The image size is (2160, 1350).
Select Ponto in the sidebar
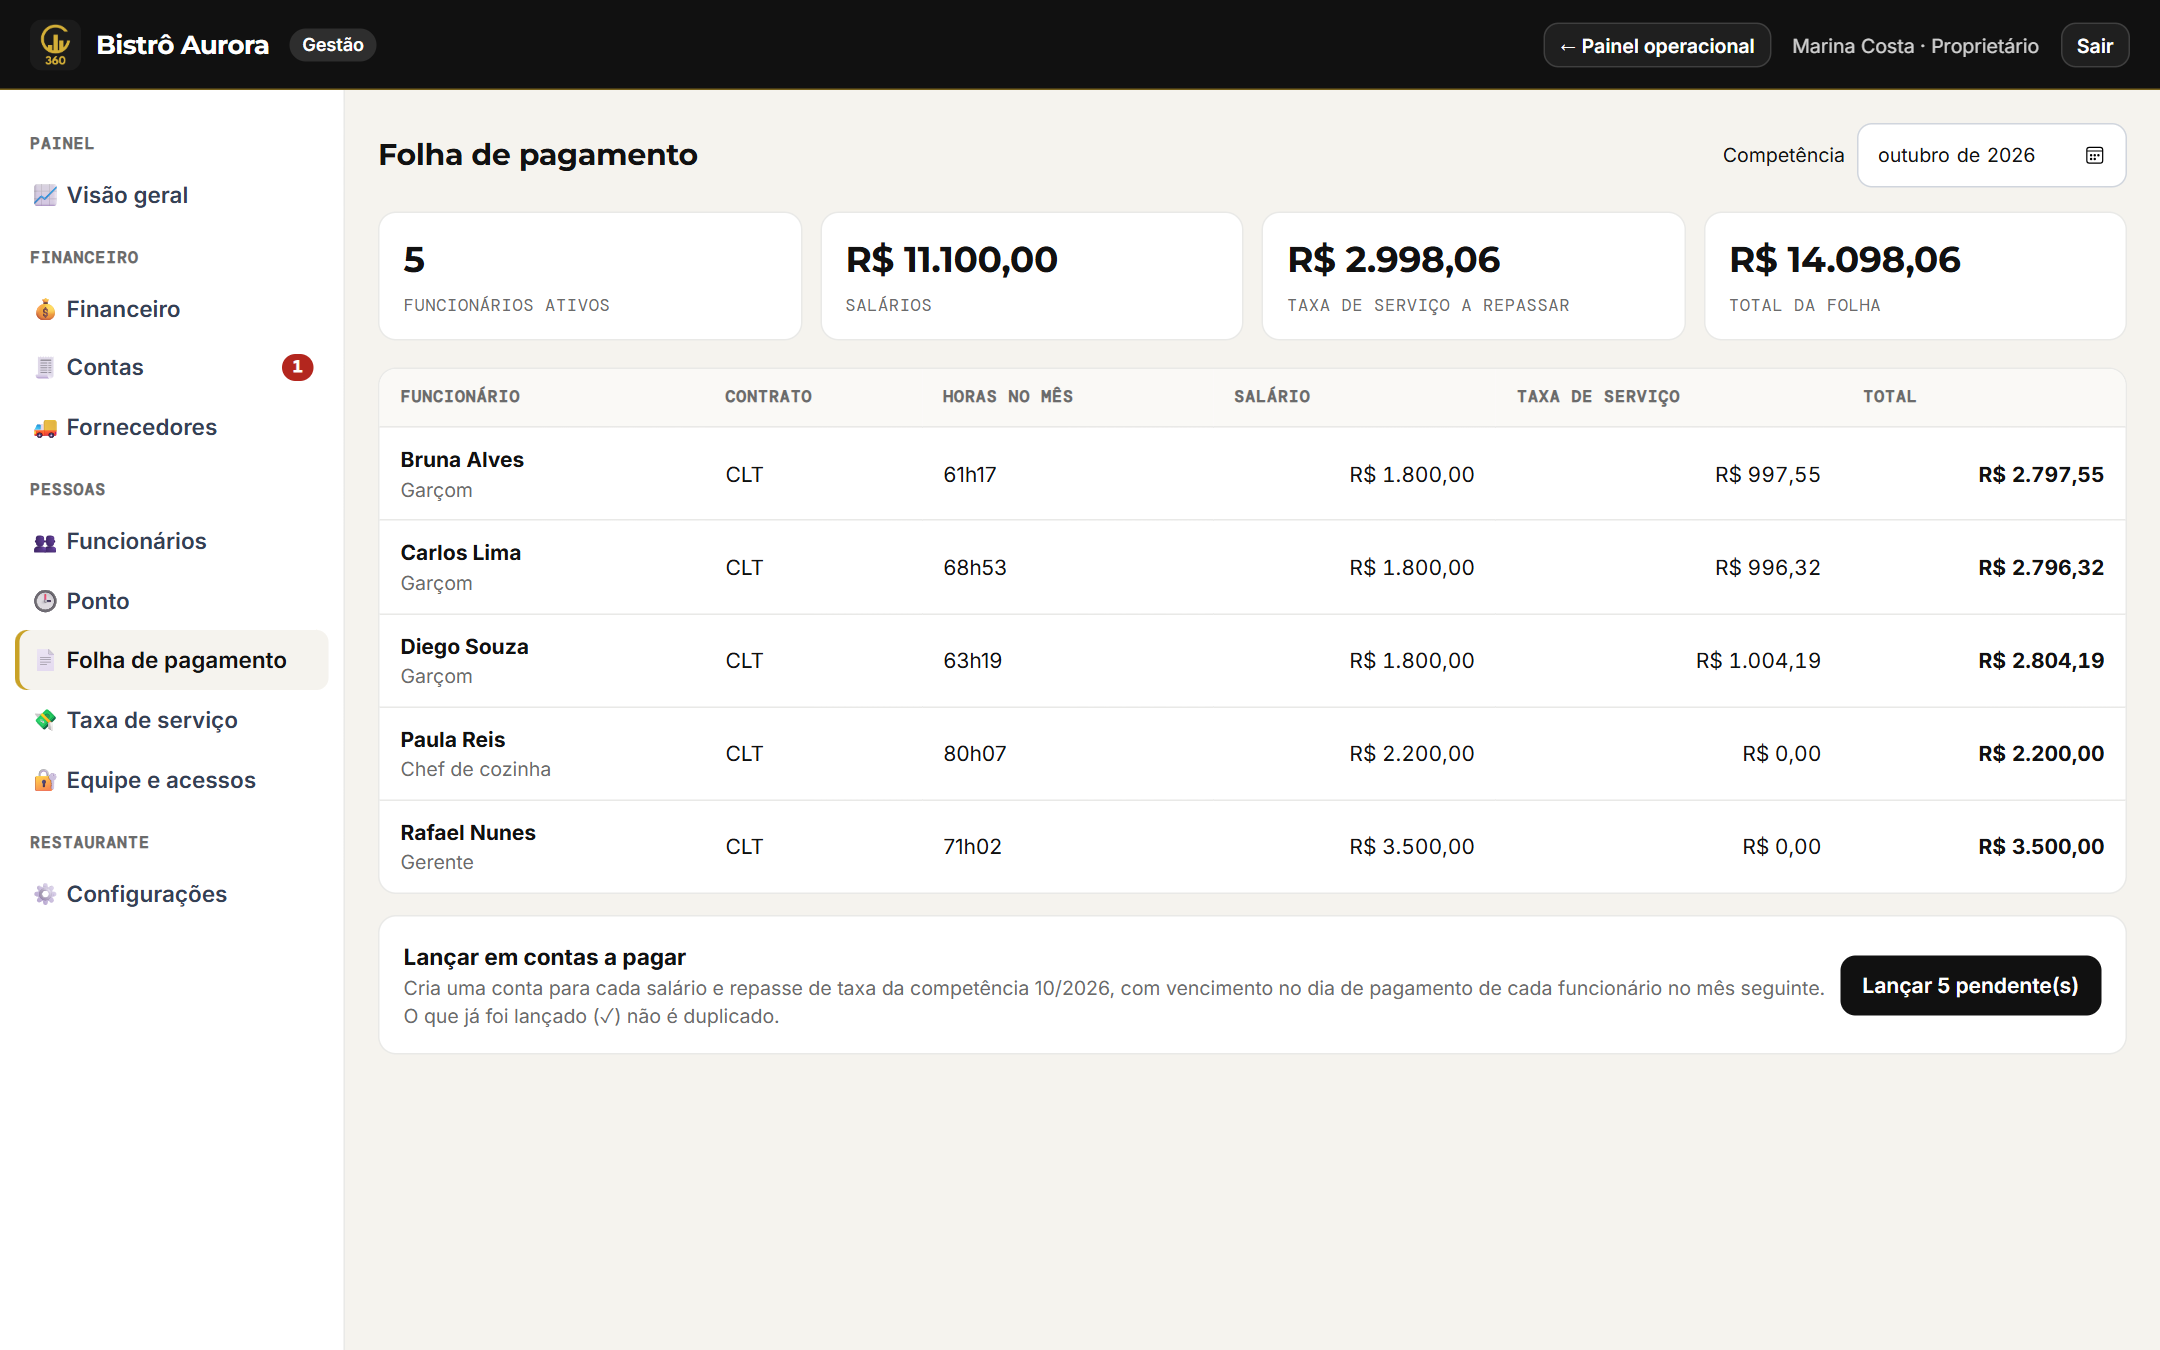(x=172, y=601)
